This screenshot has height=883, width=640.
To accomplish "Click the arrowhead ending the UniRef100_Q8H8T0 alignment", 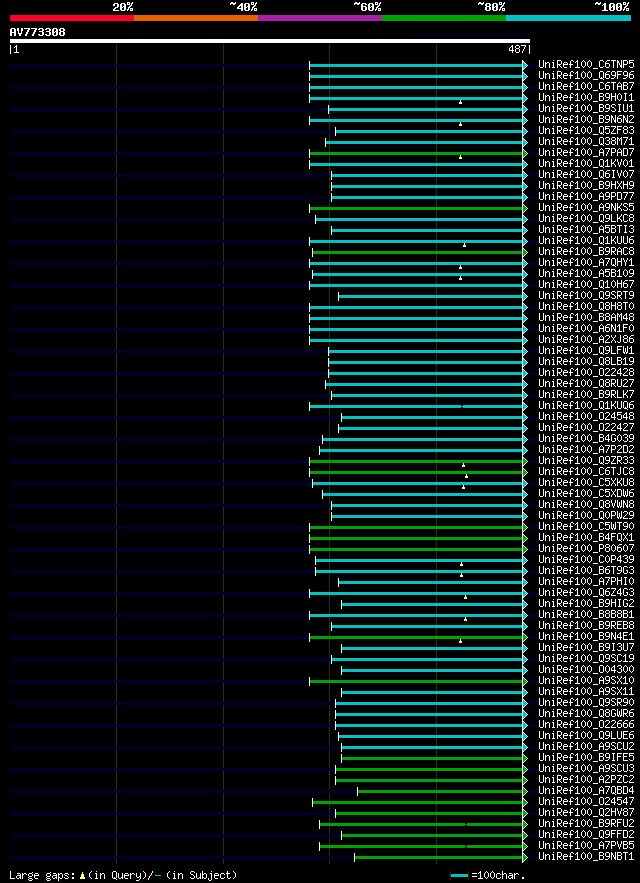I will (525, 307).
